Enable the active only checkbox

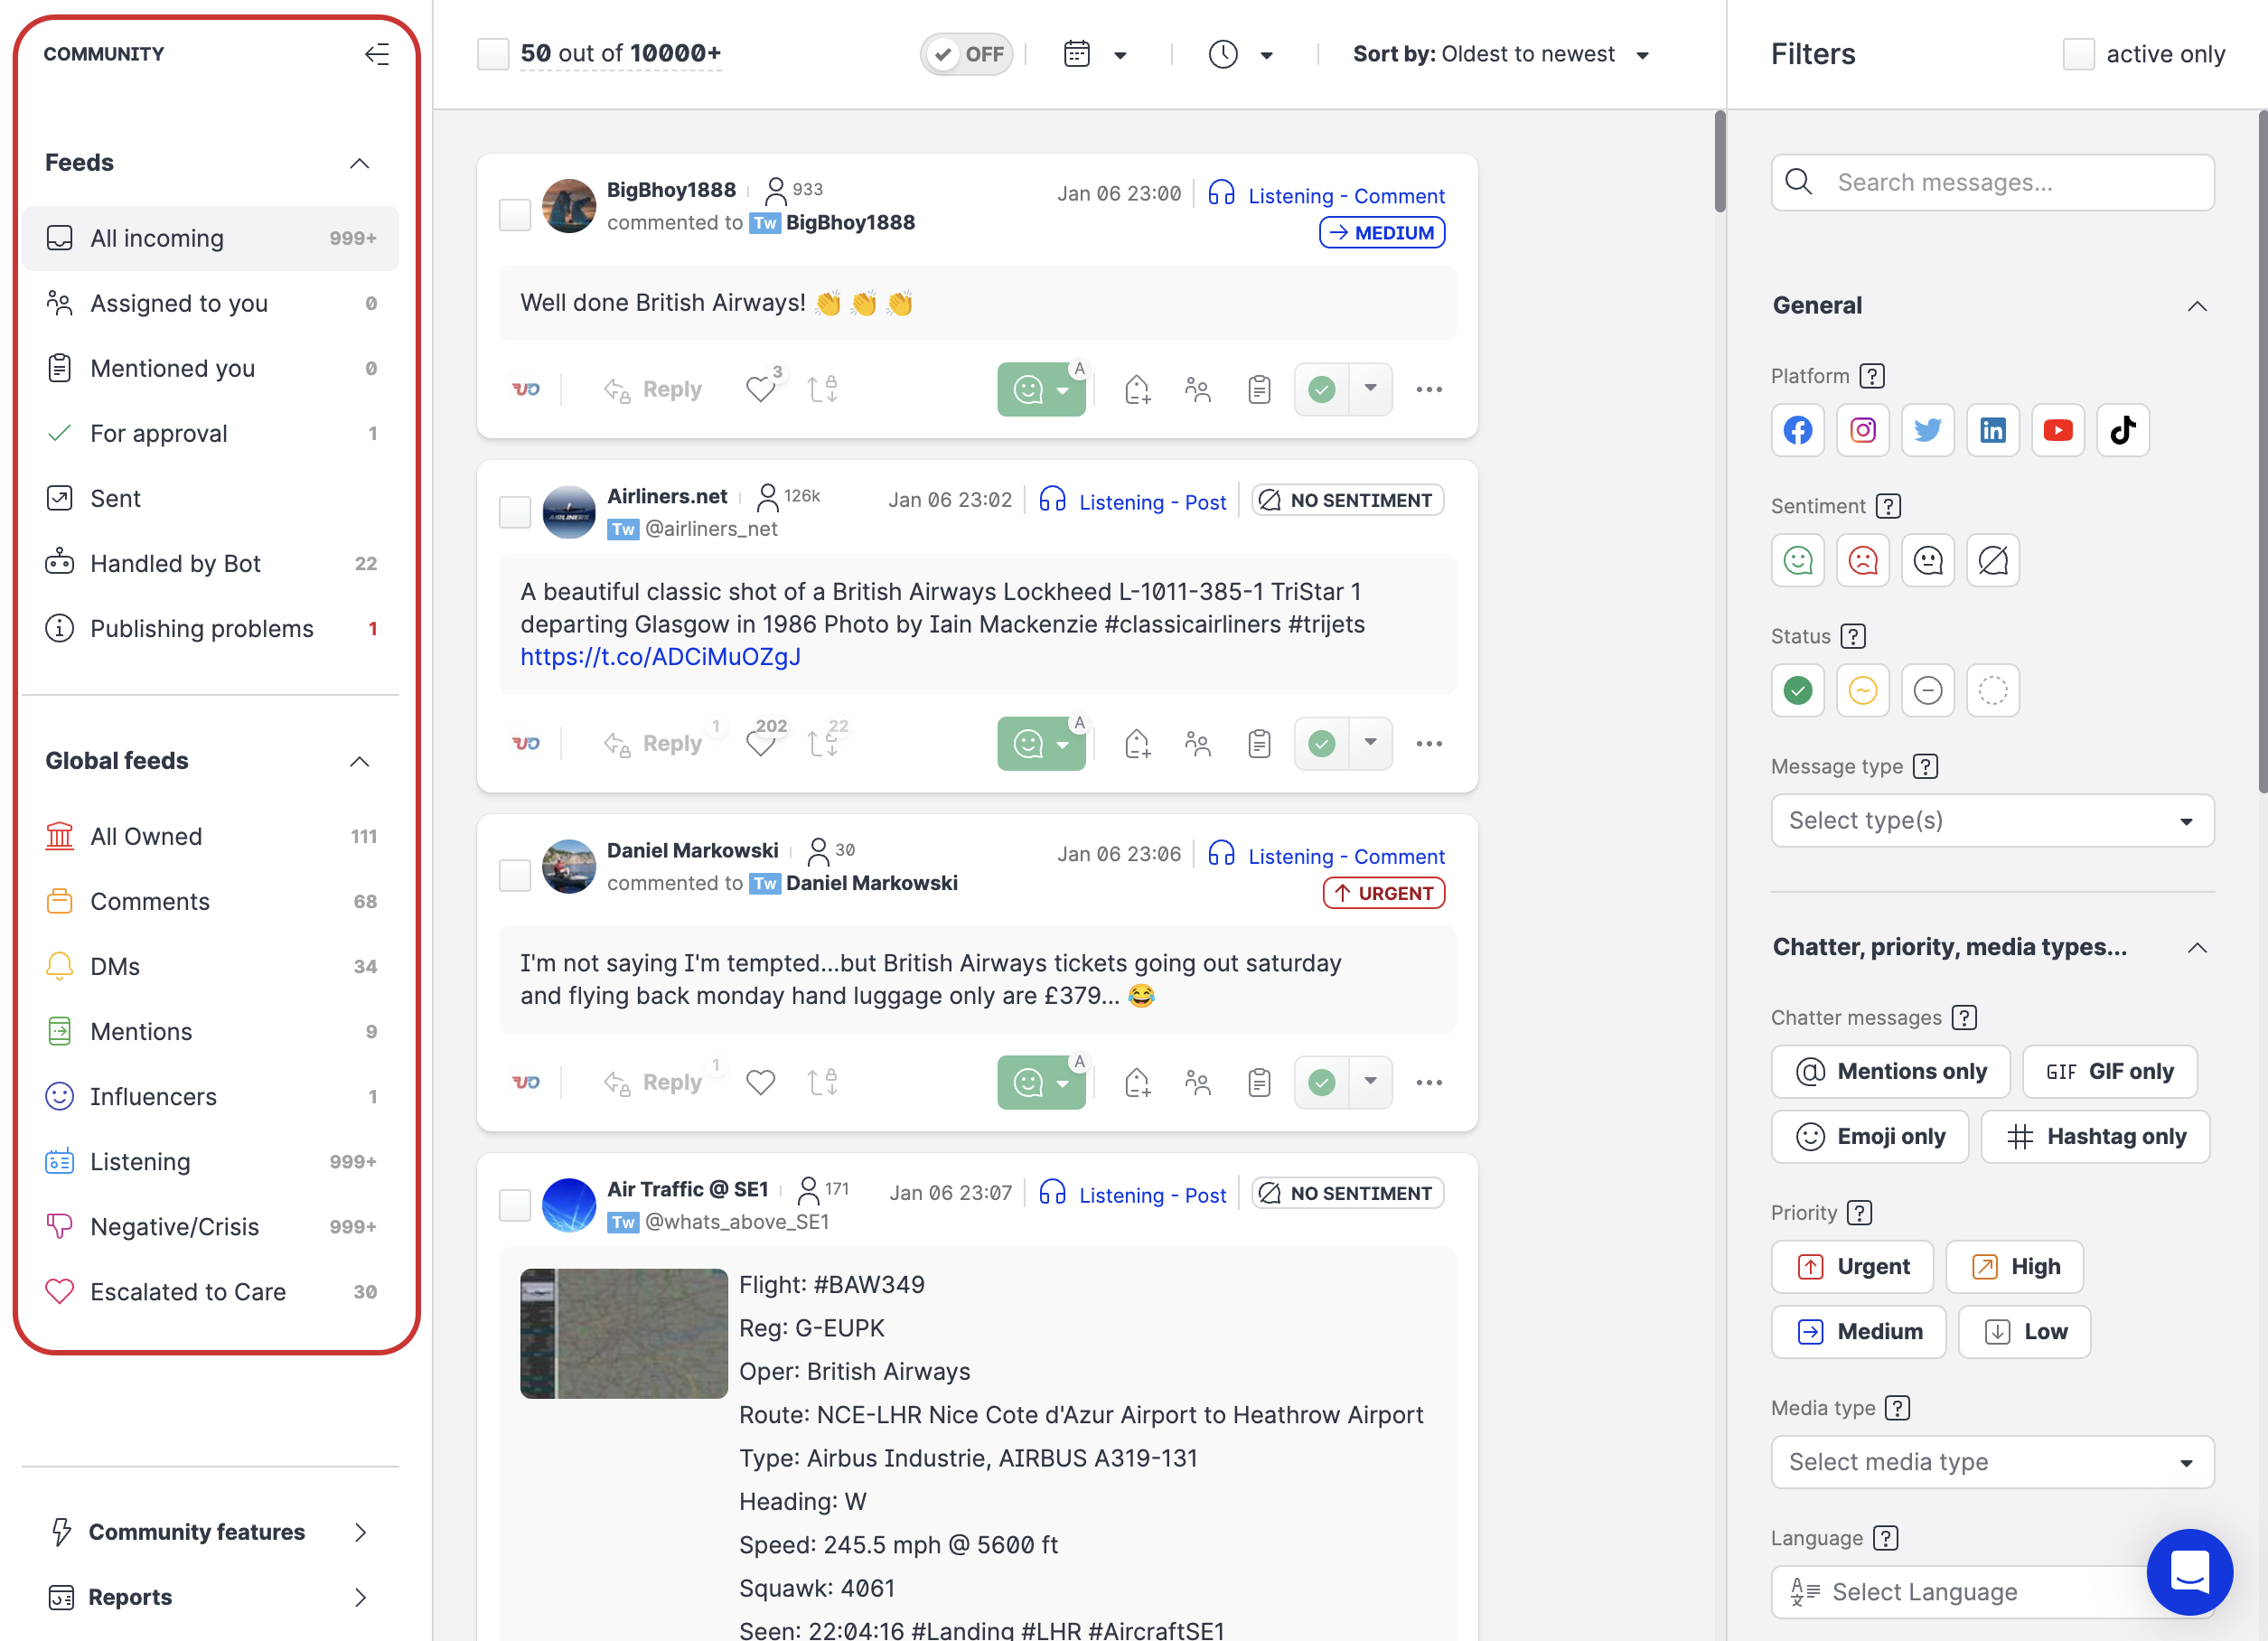[x=2079, y=54]
